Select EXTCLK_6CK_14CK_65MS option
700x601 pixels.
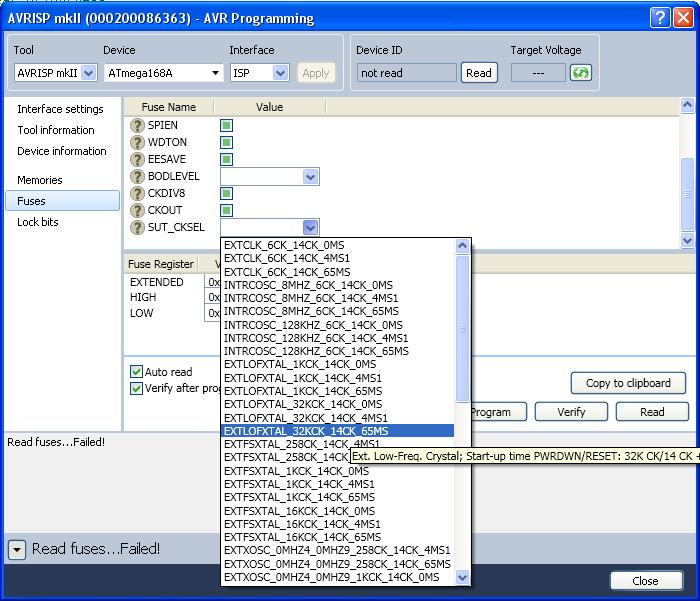coord(338,272)
